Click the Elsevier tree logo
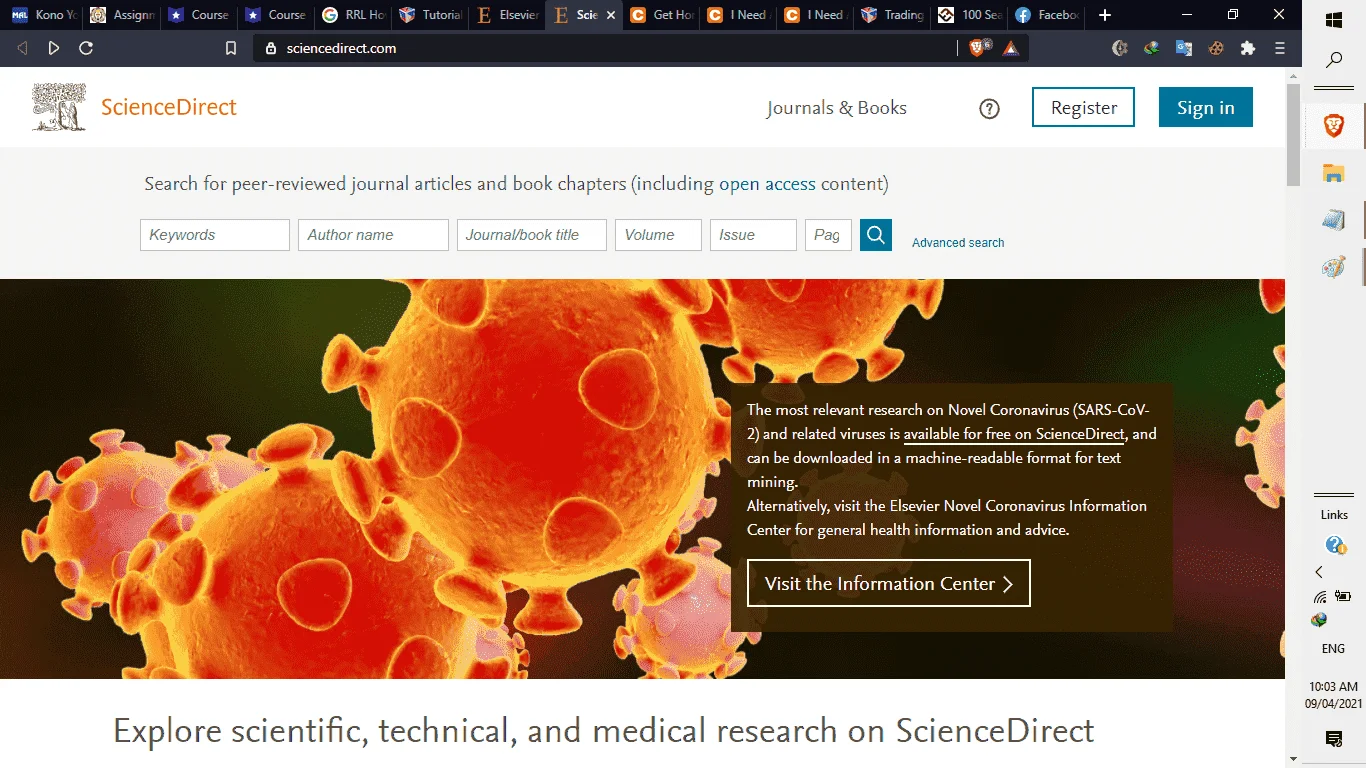The width and height of the screenshot is (1366, 768). click(x=59, y=107)
